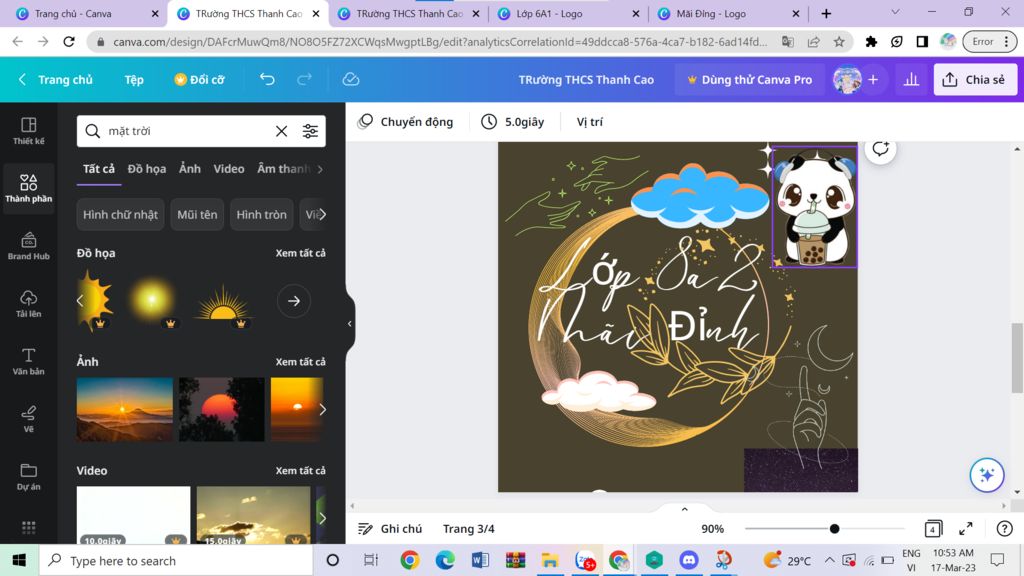
Task: Click the undo arrow
Action: tap(267, 79)
